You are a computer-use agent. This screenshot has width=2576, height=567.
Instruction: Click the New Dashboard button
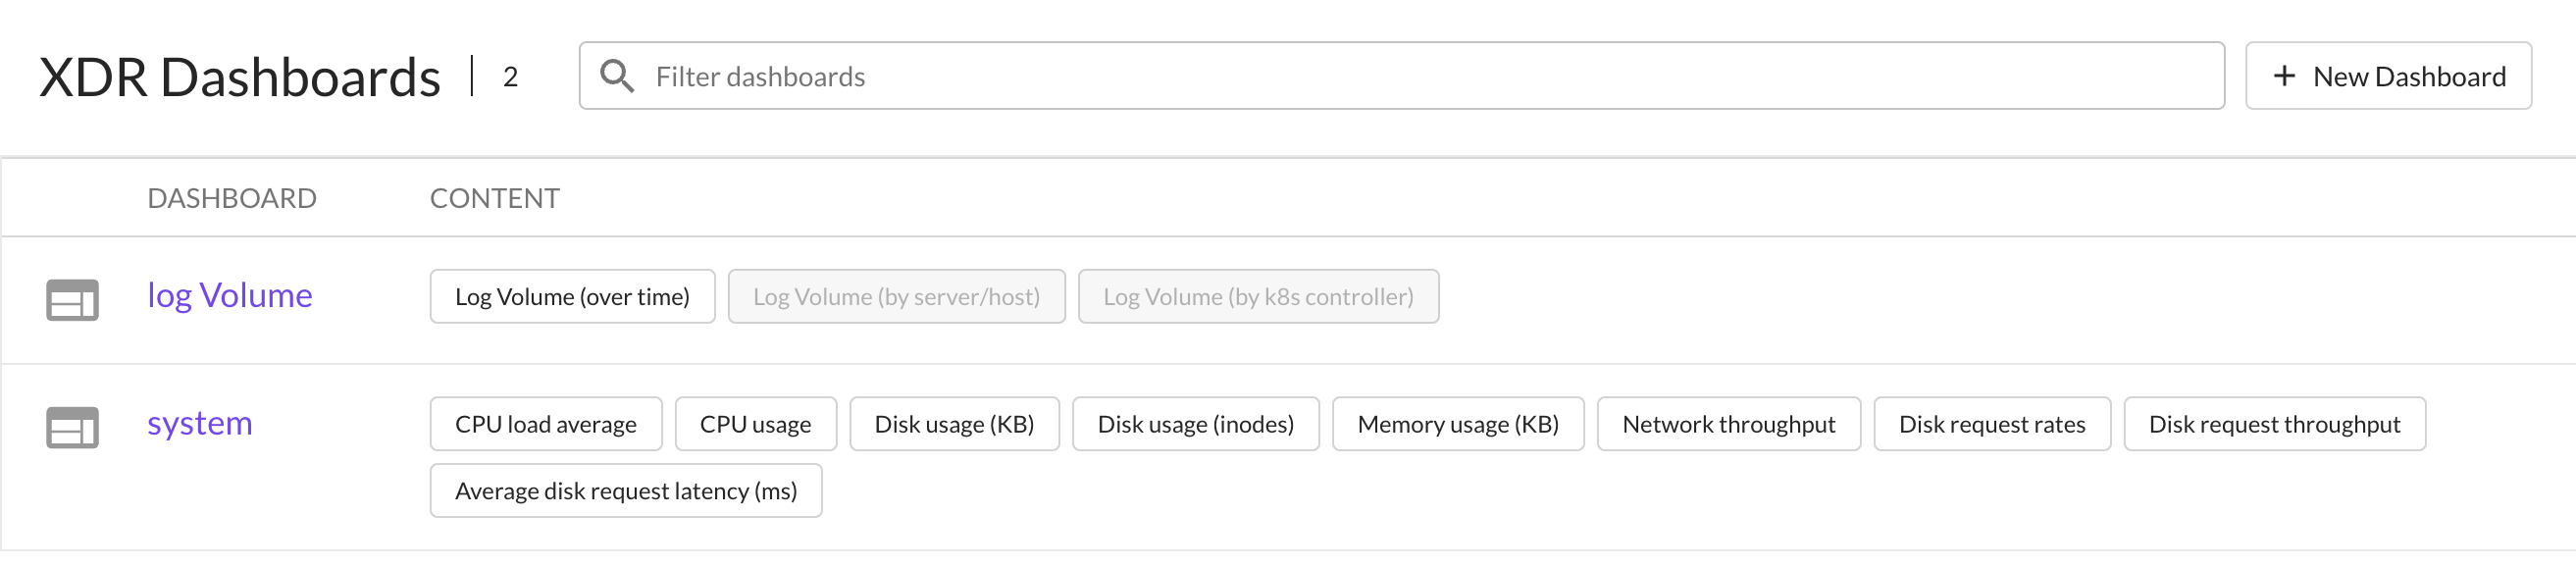pos(2387,76)
